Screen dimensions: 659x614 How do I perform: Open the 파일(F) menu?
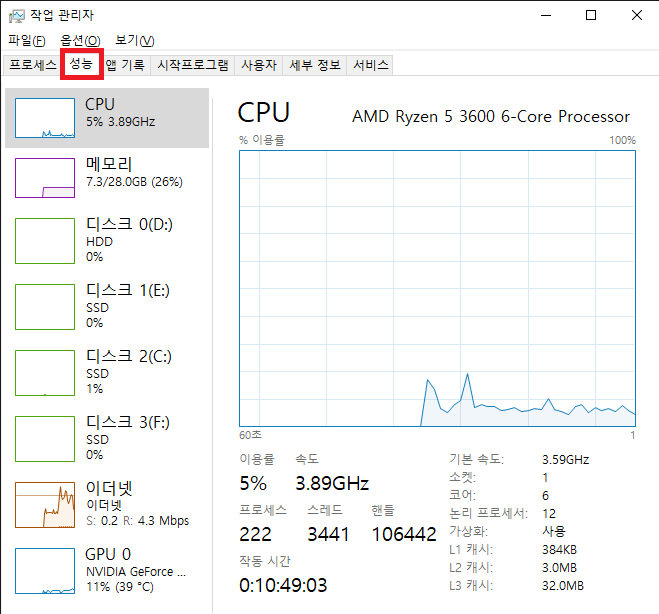(x=27, y=40)
